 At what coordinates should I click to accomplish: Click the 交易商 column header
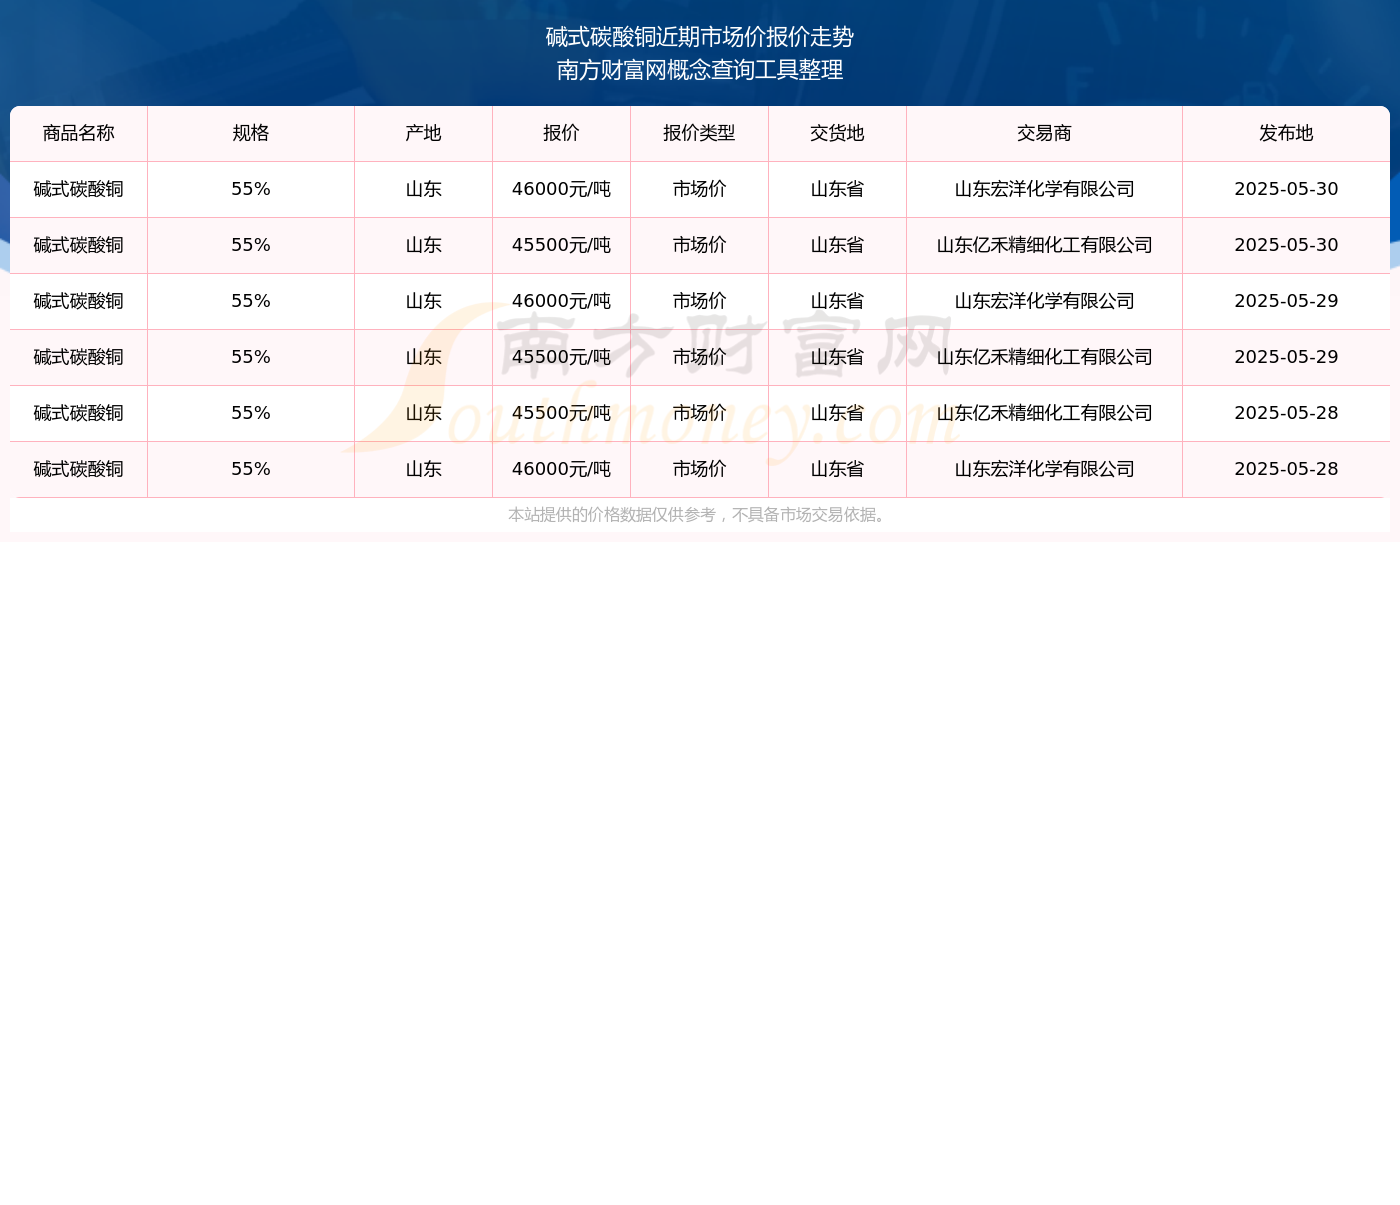(x=1045, y=134)
